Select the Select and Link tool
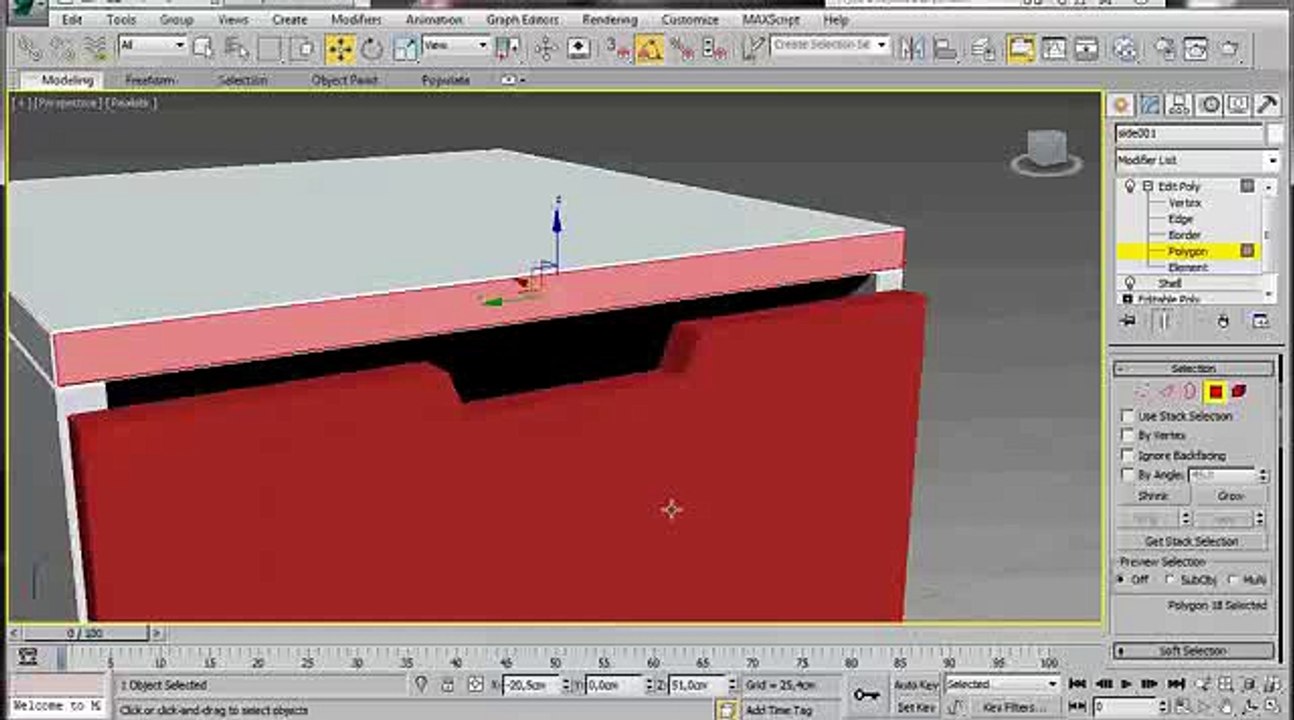This screenshot has height=720, width=1294. click(30, 47)
